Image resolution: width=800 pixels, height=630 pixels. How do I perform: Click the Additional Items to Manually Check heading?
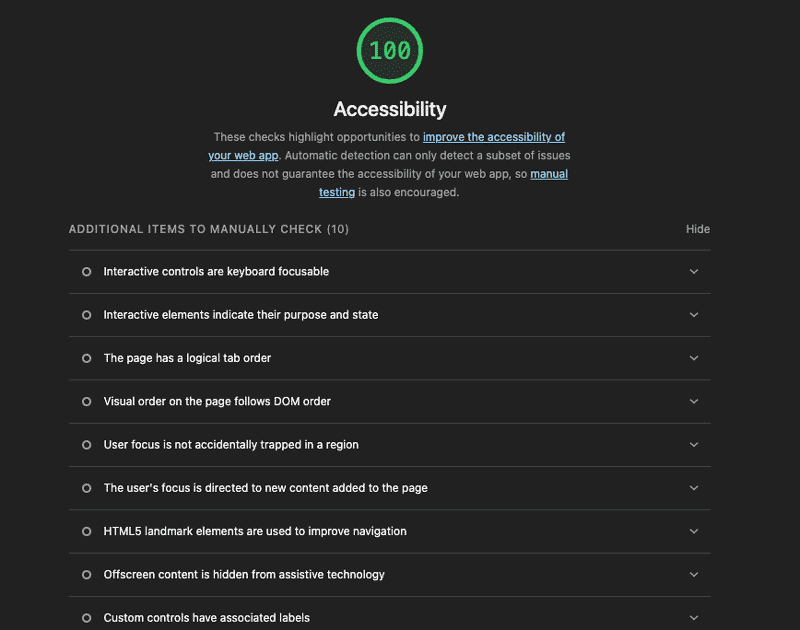[208, 229]
